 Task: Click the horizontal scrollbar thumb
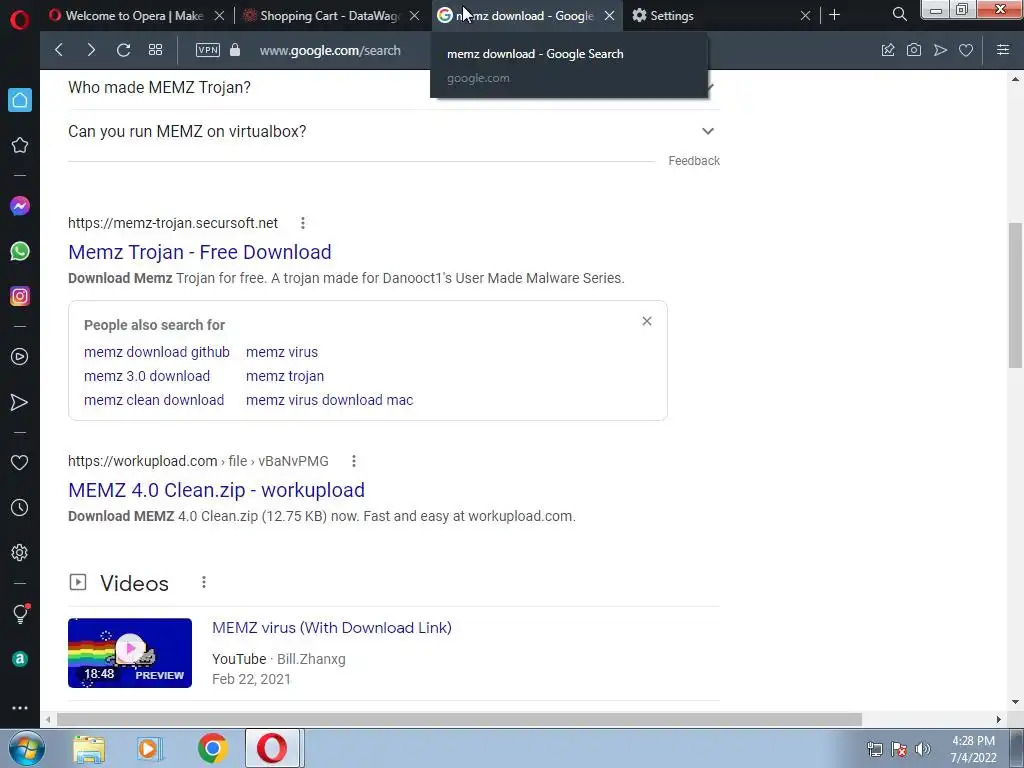click(459, 720)
